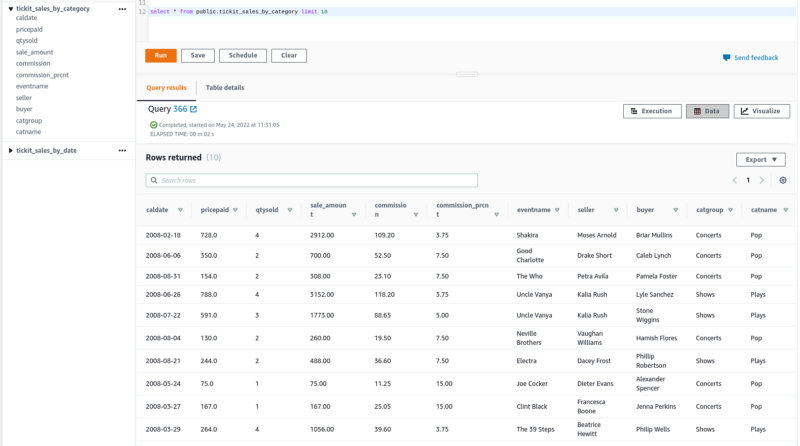Collapse the tickit_sales_by_category tree

pos(11,9)
